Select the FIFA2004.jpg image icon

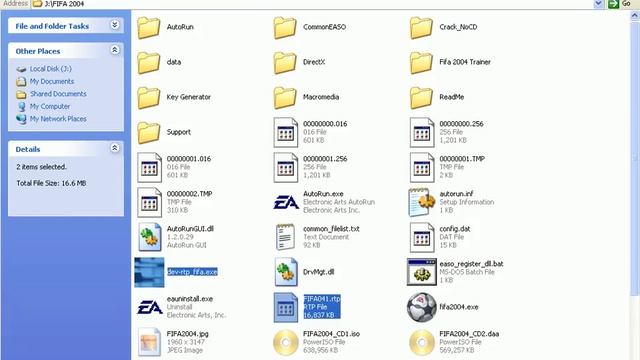click(149, 342)
